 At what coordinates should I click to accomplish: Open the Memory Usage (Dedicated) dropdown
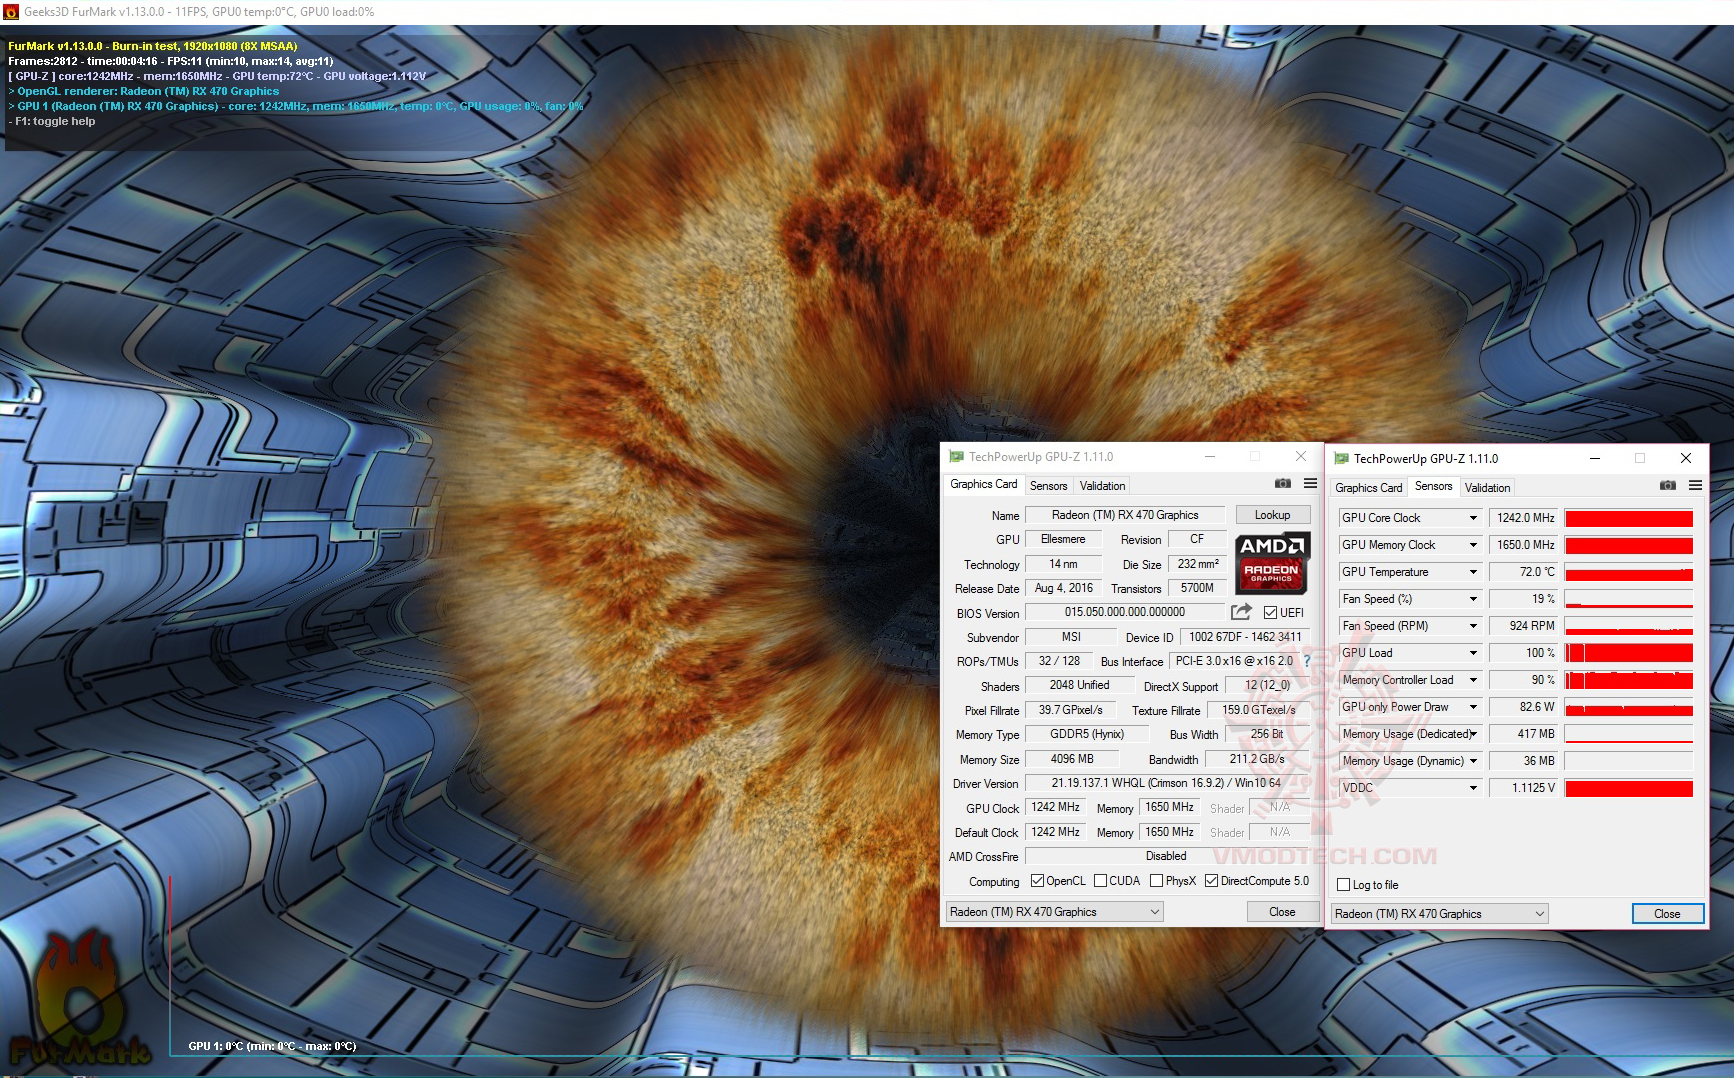[x=1473, y=734]
